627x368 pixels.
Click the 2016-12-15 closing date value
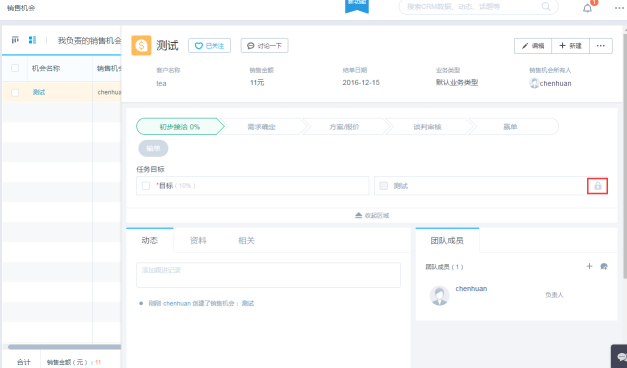click(361, 82)
